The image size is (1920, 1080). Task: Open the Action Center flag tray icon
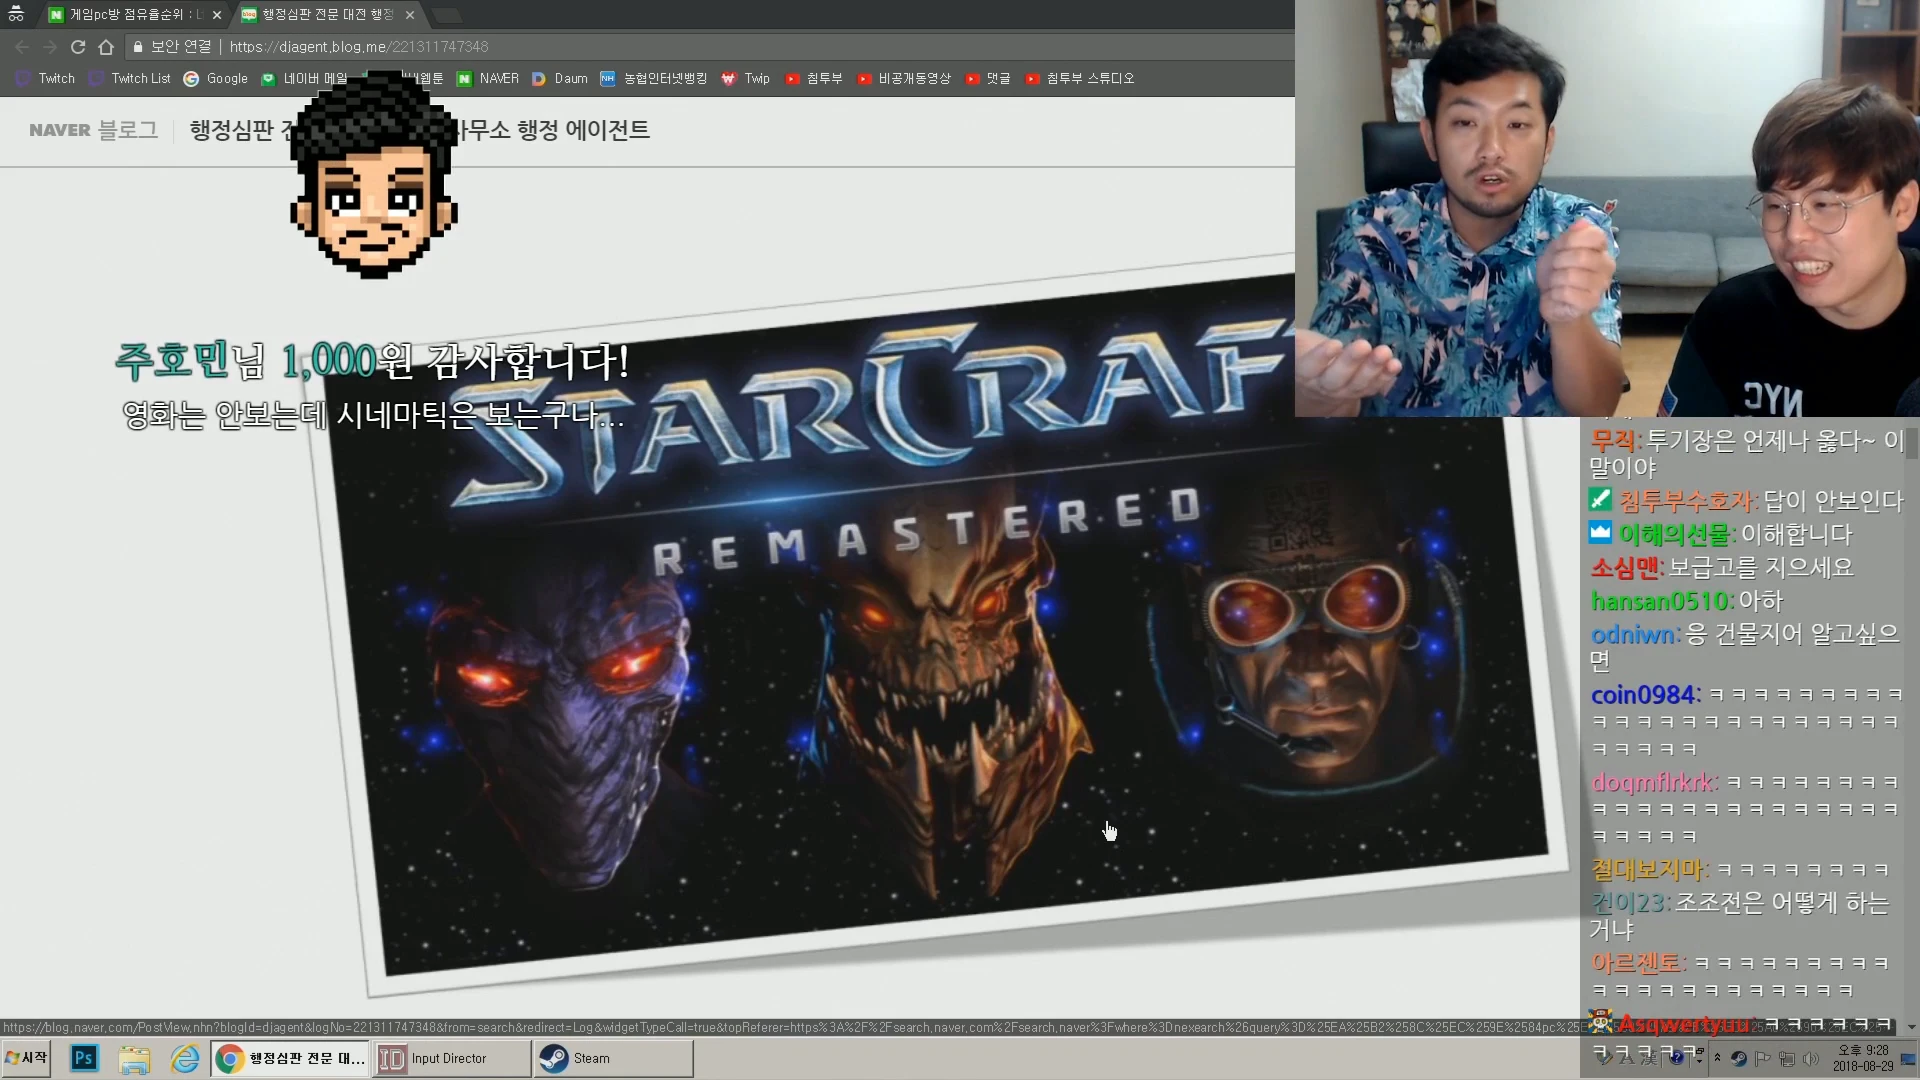point(1763,1058)
